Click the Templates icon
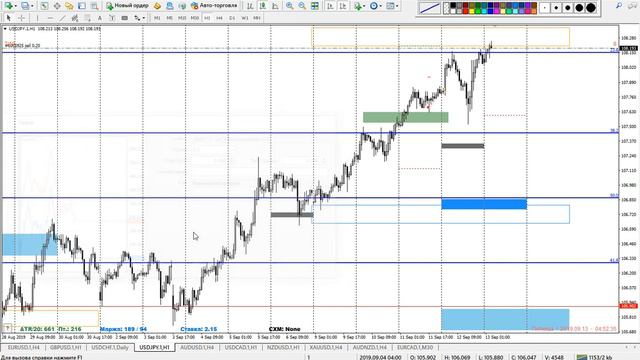 (x=390, y=6)
